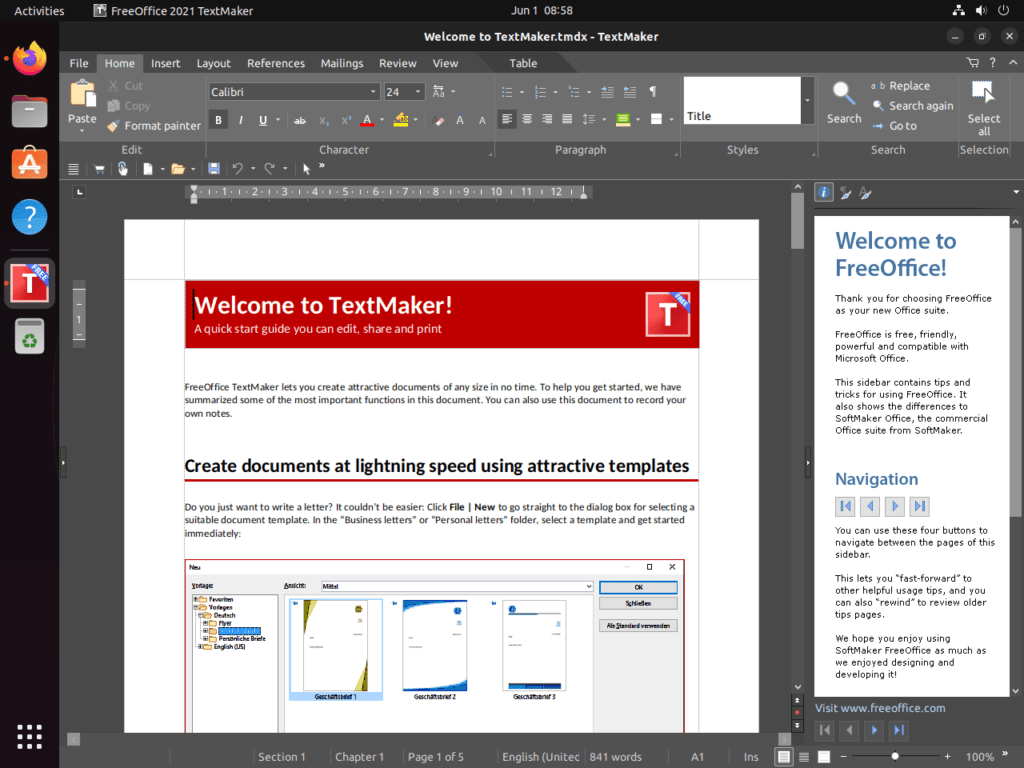Screen dimensions: 1024x768
Task: Toggle bold formatting
Action: [218, 119]
